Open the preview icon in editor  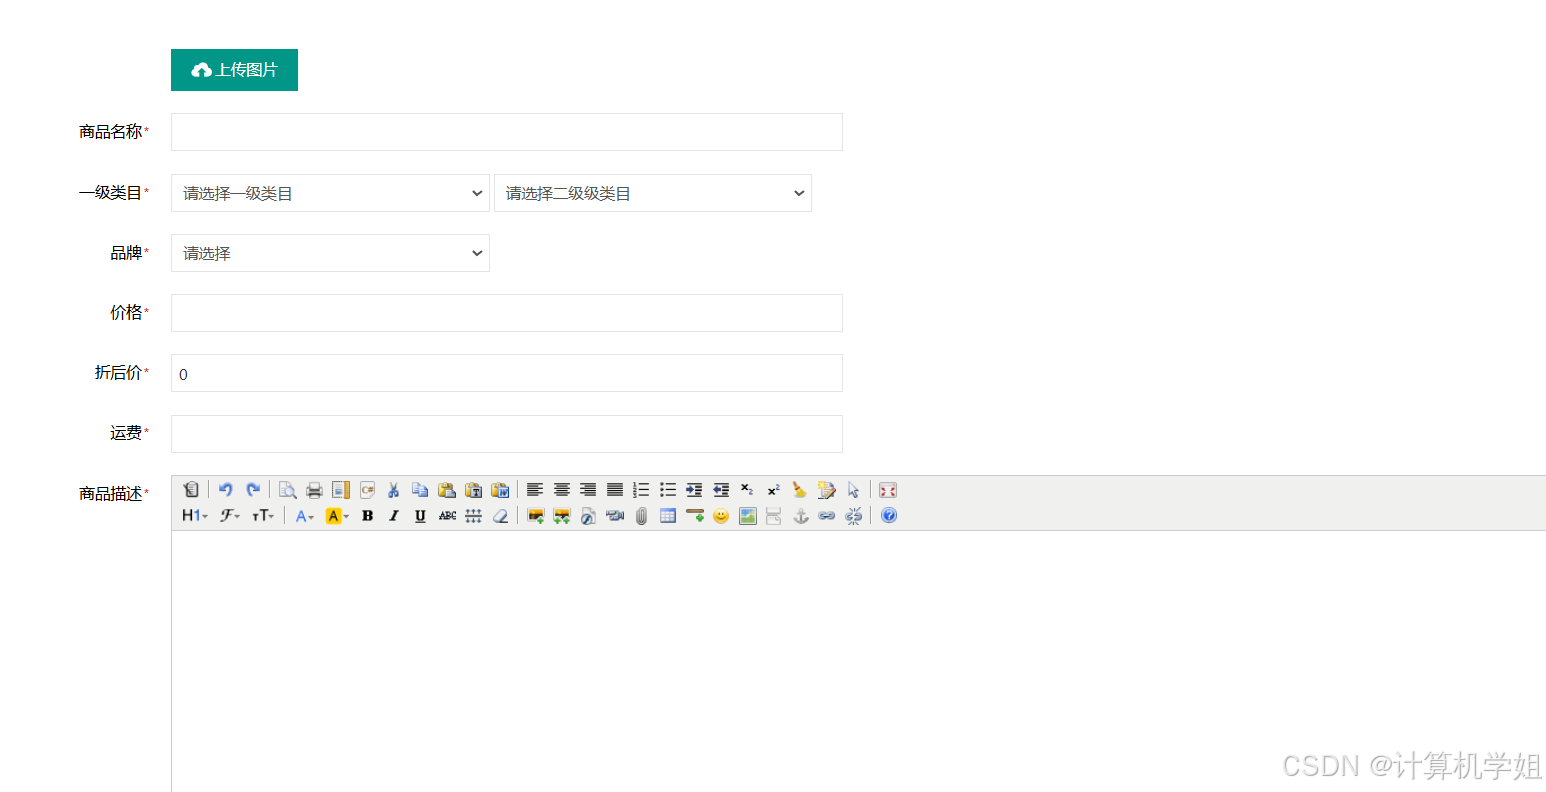287,490
